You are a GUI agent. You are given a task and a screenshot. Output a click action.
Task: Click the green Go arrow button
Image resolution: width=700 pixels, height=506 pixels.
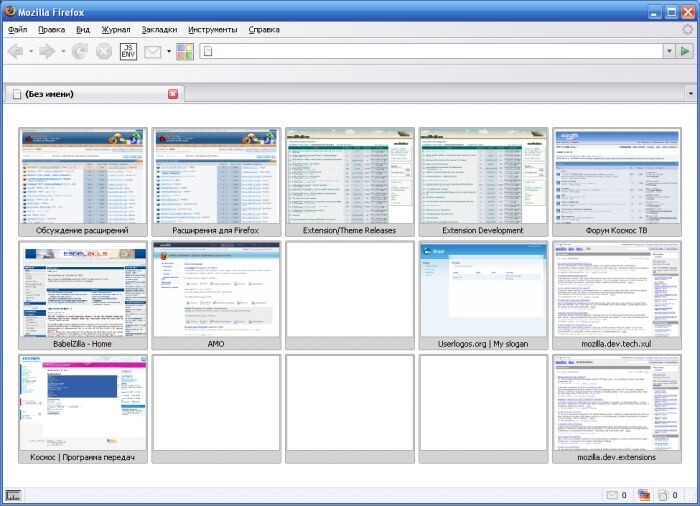point(684,51)
